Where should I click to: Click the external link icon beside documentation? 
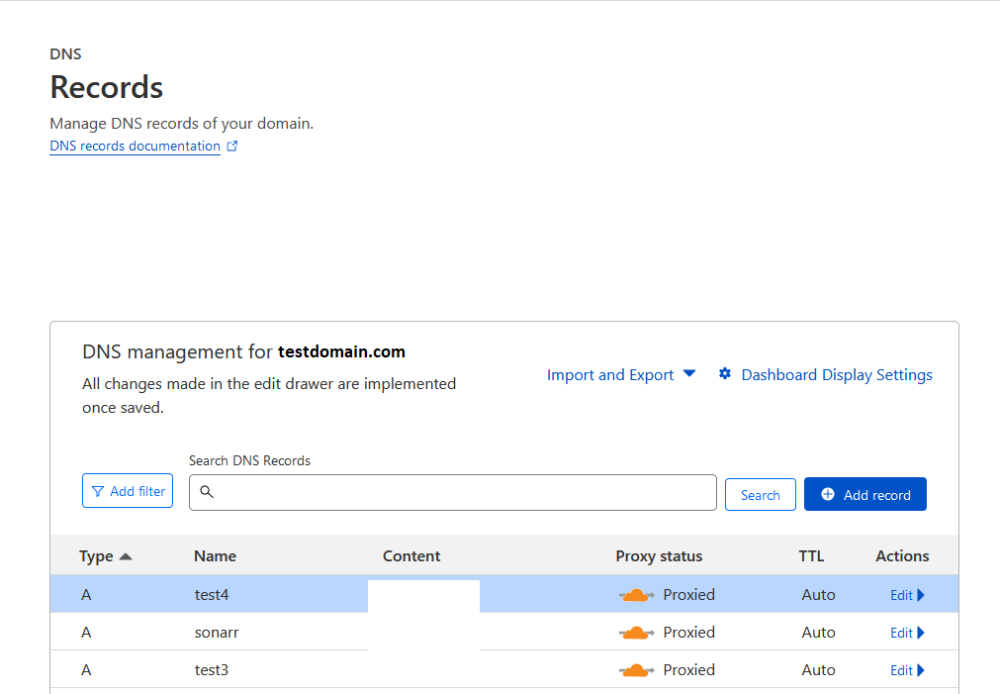coord(232,146)
